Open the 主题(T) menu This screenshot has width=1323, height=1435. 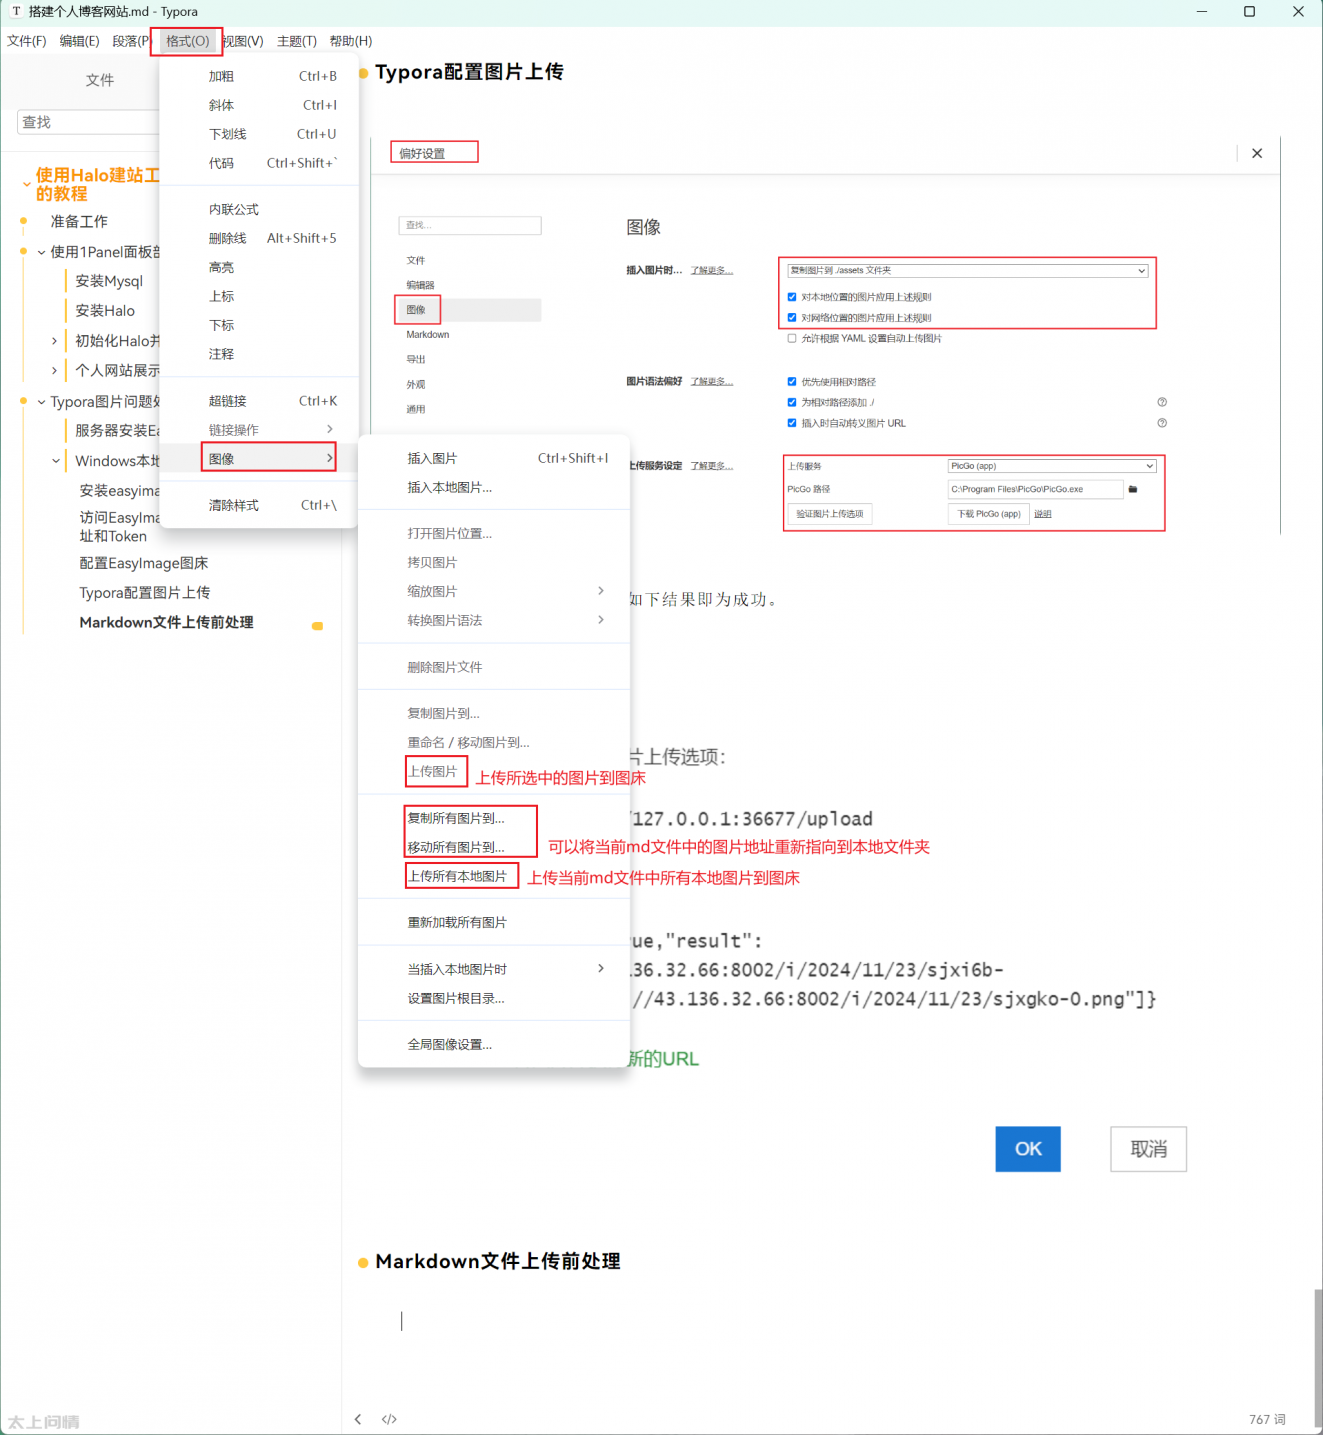[x=297, y=41]
